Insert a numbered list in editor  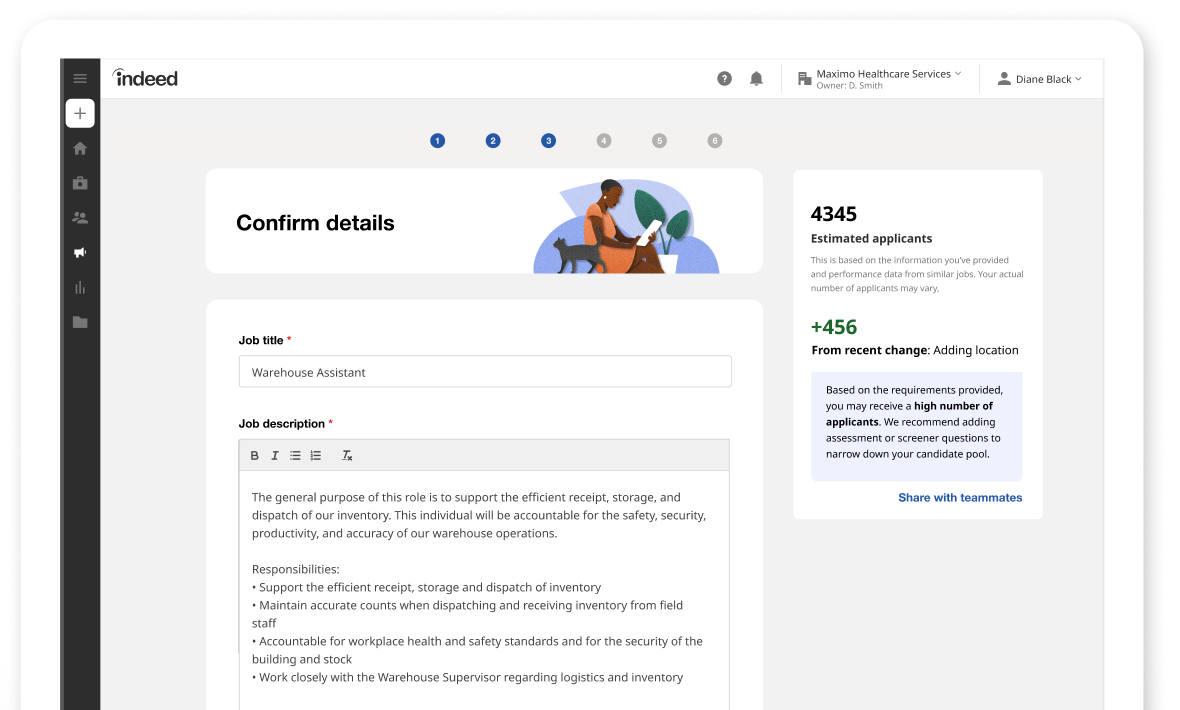pos(315,456)
